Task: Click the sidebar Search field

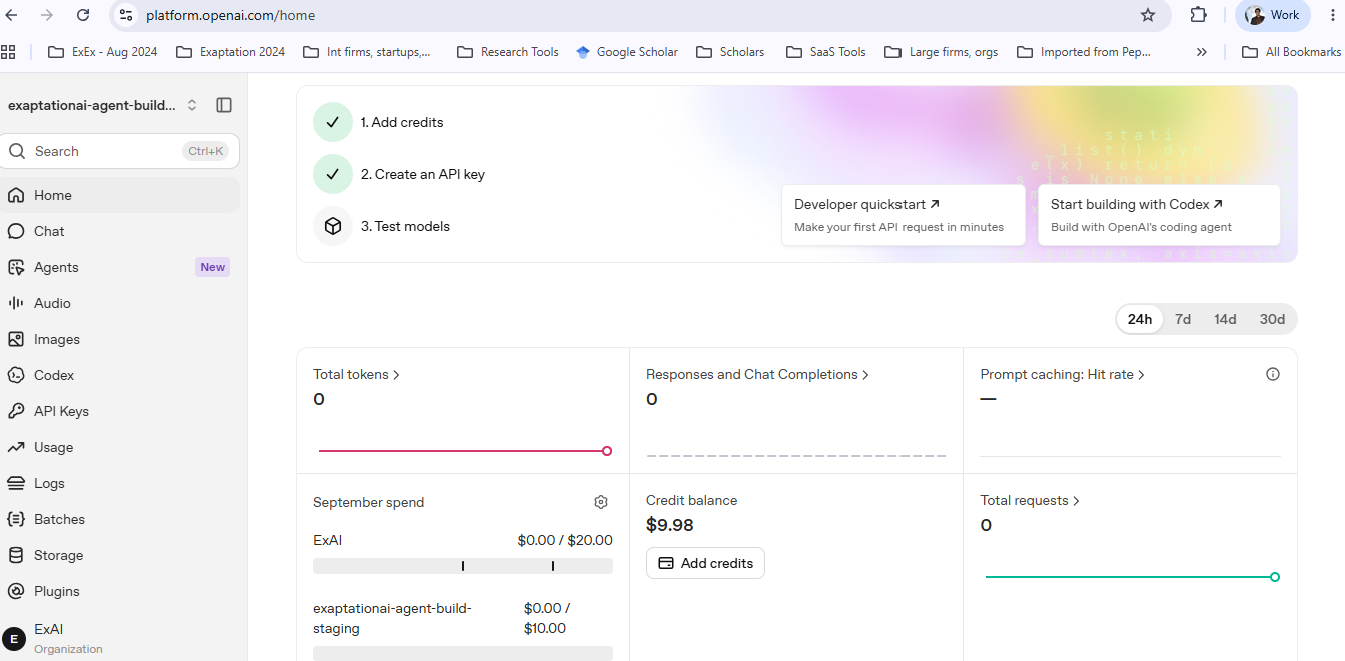Action: (x=120, y=151)
